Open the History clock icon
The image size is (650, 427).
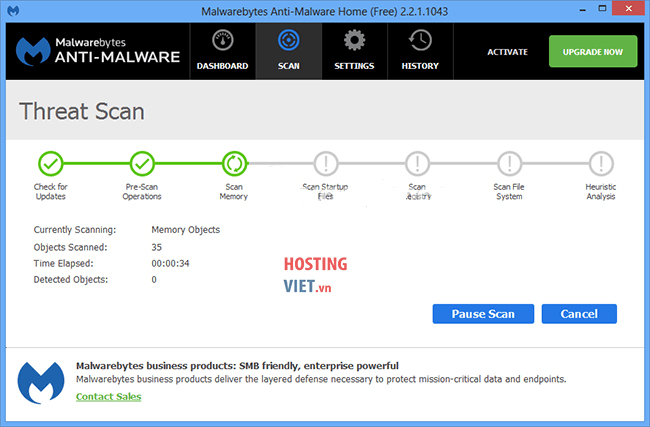[420, 41]
